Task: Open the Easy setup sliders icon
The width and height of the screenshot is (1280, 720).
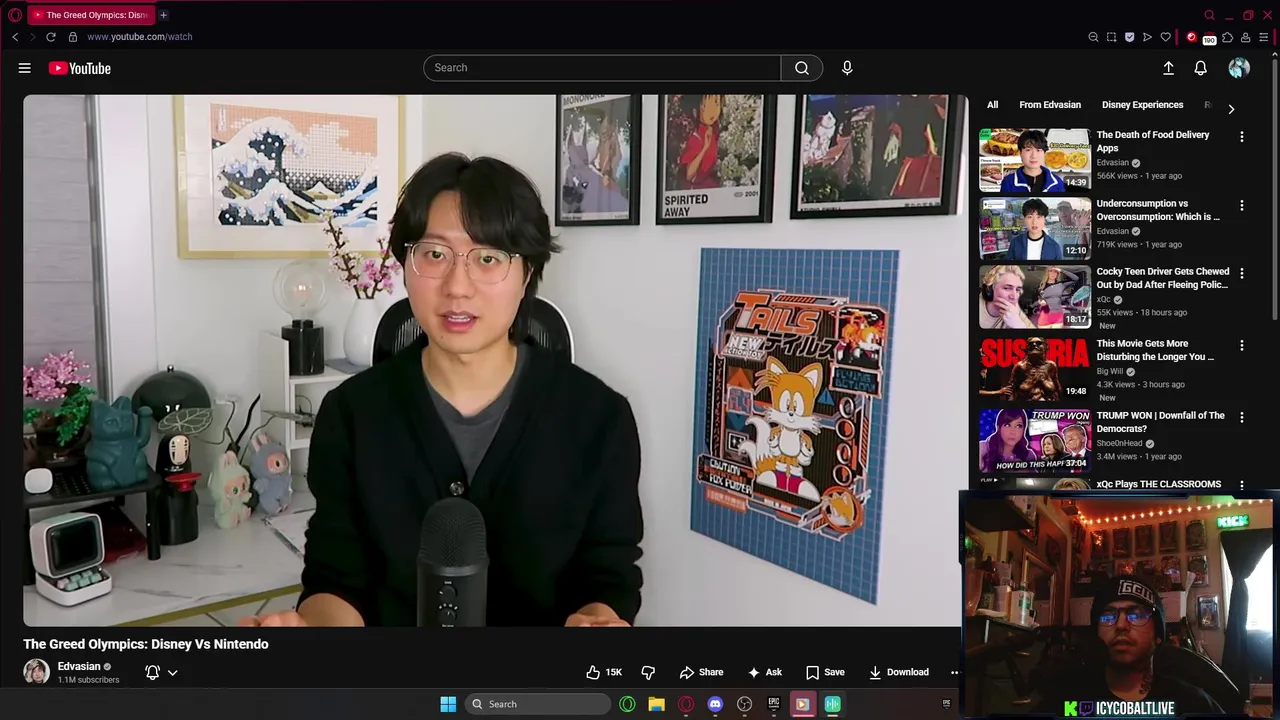Action: click(x=1264, y=37)
